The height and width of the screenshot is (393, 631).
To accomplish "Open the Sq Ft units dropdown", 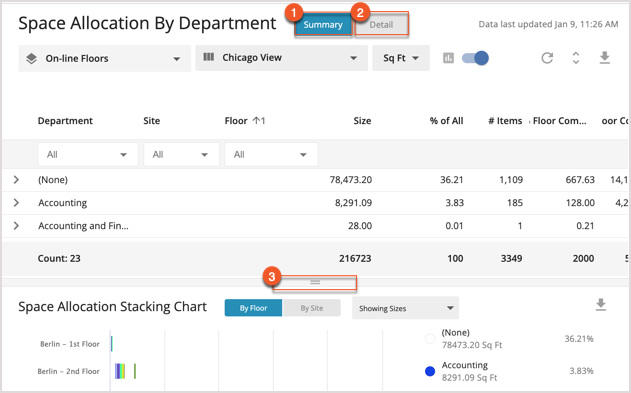I will pyautogui.click(x=401, y=58).
